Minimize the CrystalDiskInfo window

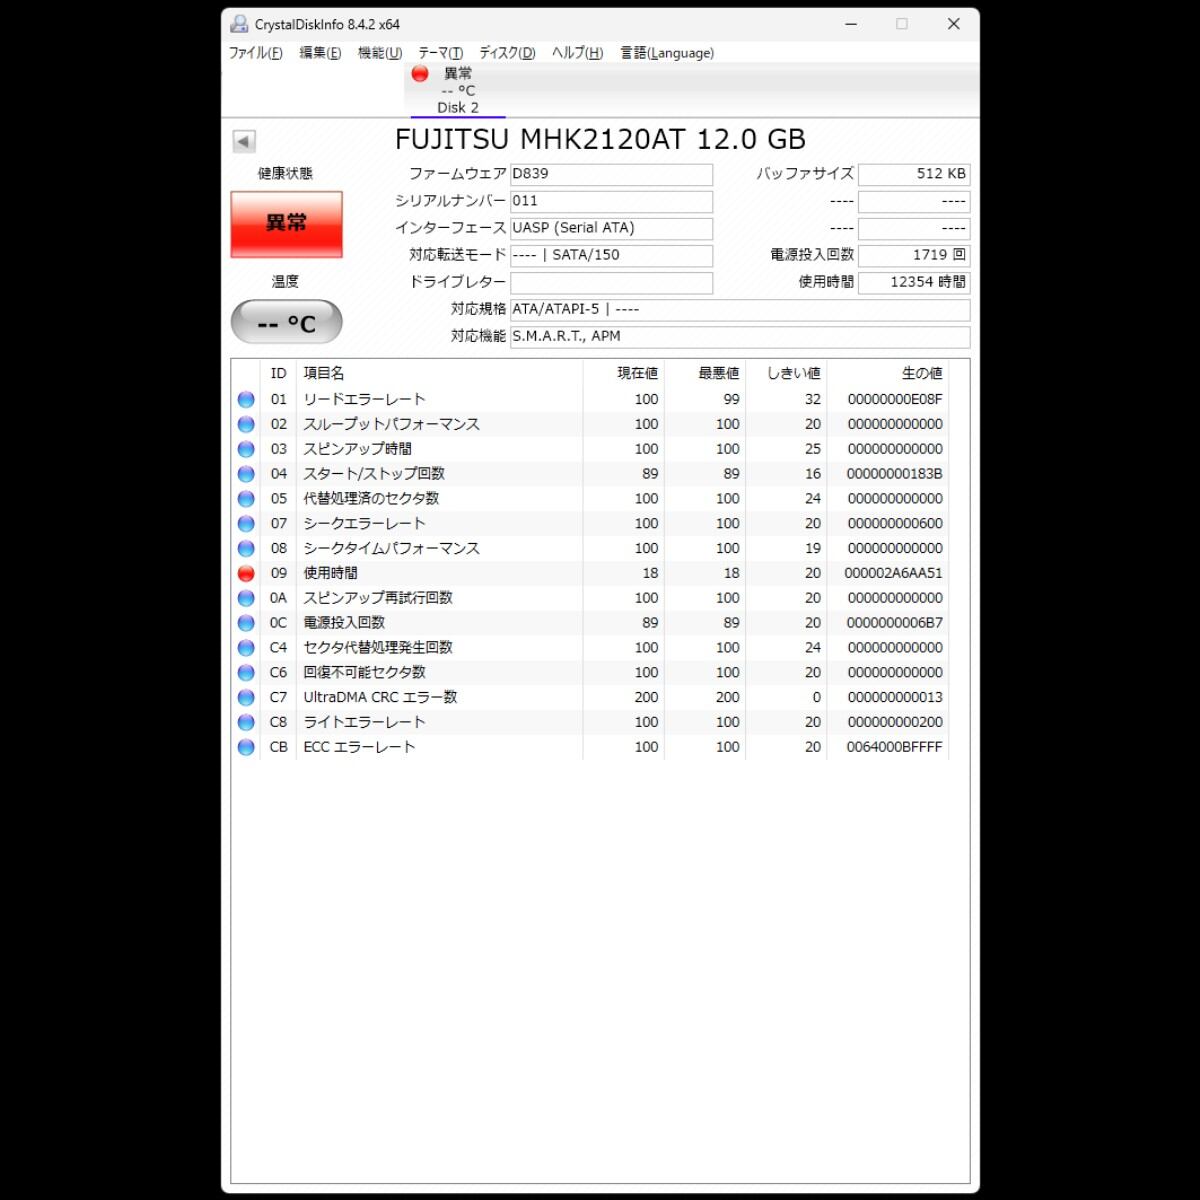851,24
